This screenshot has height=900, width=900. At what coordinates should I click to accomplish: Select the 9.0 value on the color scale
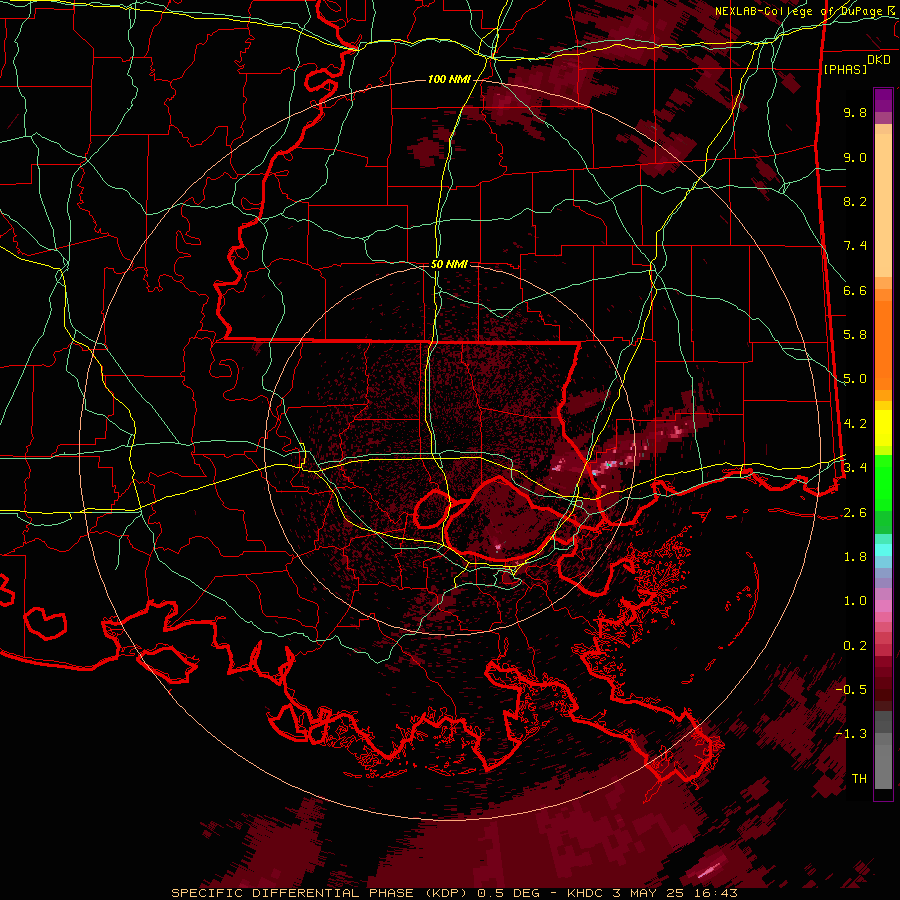click(x=855, y=157)
